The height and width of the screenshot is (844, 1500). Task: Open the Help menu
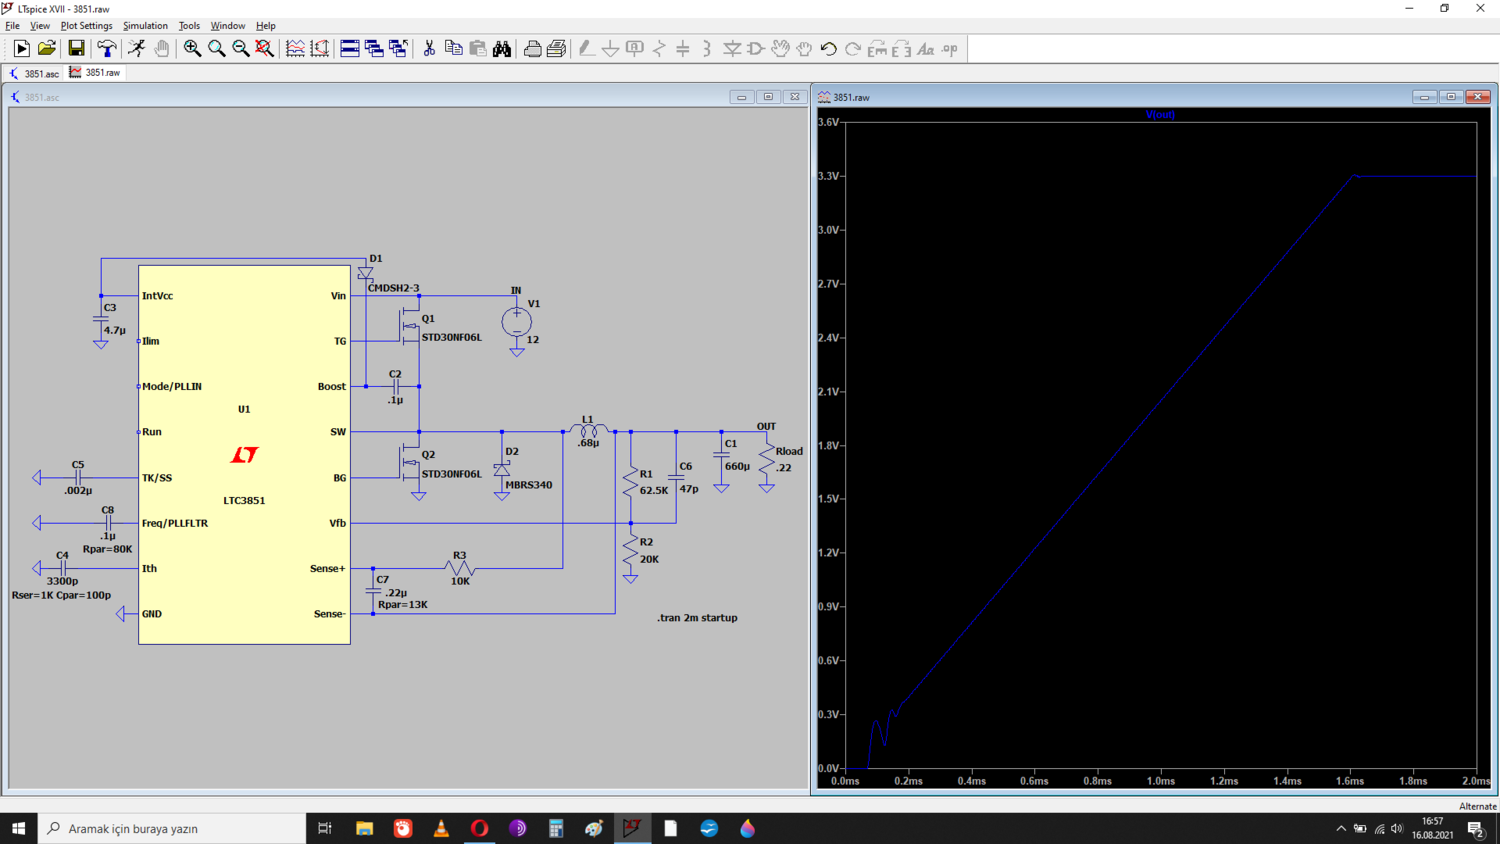point(265,26)
